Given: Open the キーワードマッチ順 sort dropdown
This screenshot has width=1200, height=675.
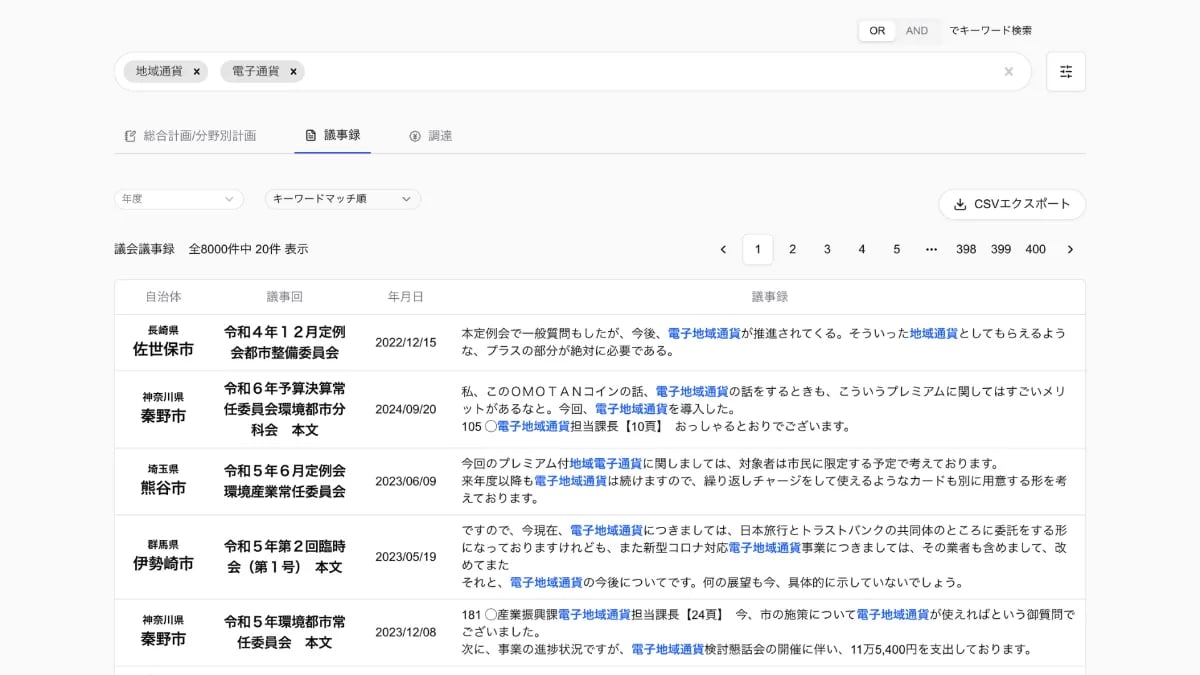Looking at the screenshot, I should pos(343,199).
